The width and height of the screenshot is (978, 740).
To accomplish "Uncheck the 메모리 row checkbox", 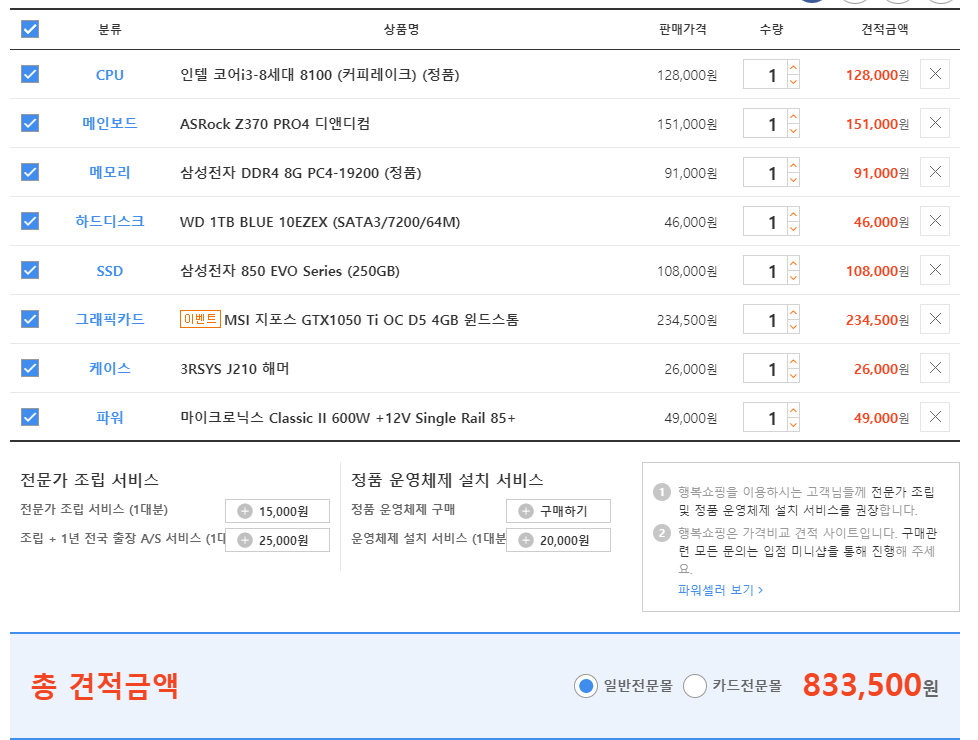I will click(30, 172).
